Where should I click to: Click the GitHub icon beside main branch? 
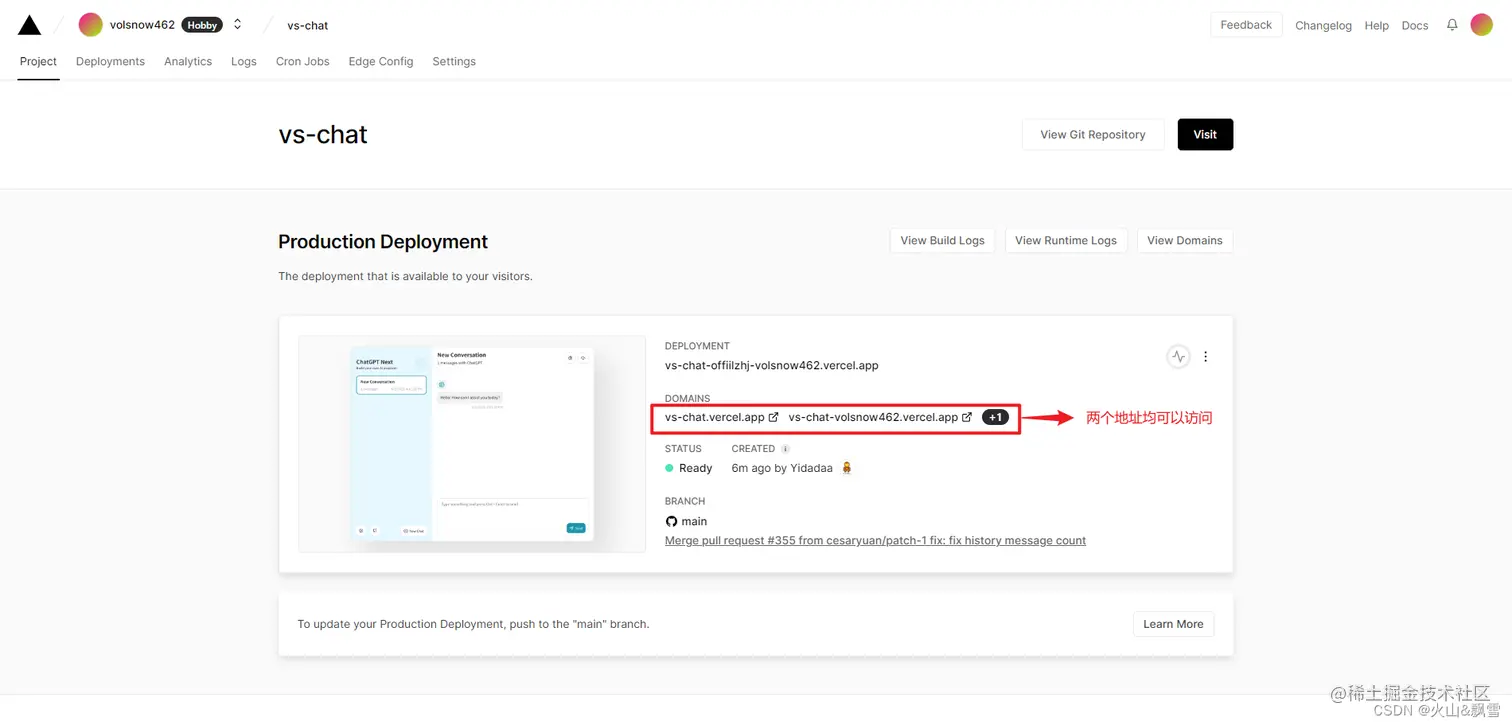click(671, 521)
